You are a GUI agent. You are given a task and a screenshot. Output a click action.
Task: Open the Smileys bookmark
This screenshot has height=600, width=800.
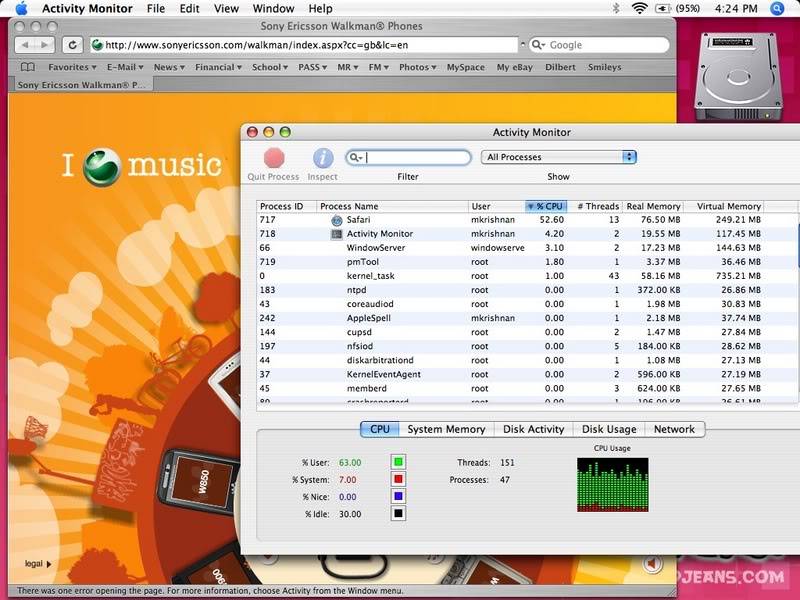[x=605, y=67]
